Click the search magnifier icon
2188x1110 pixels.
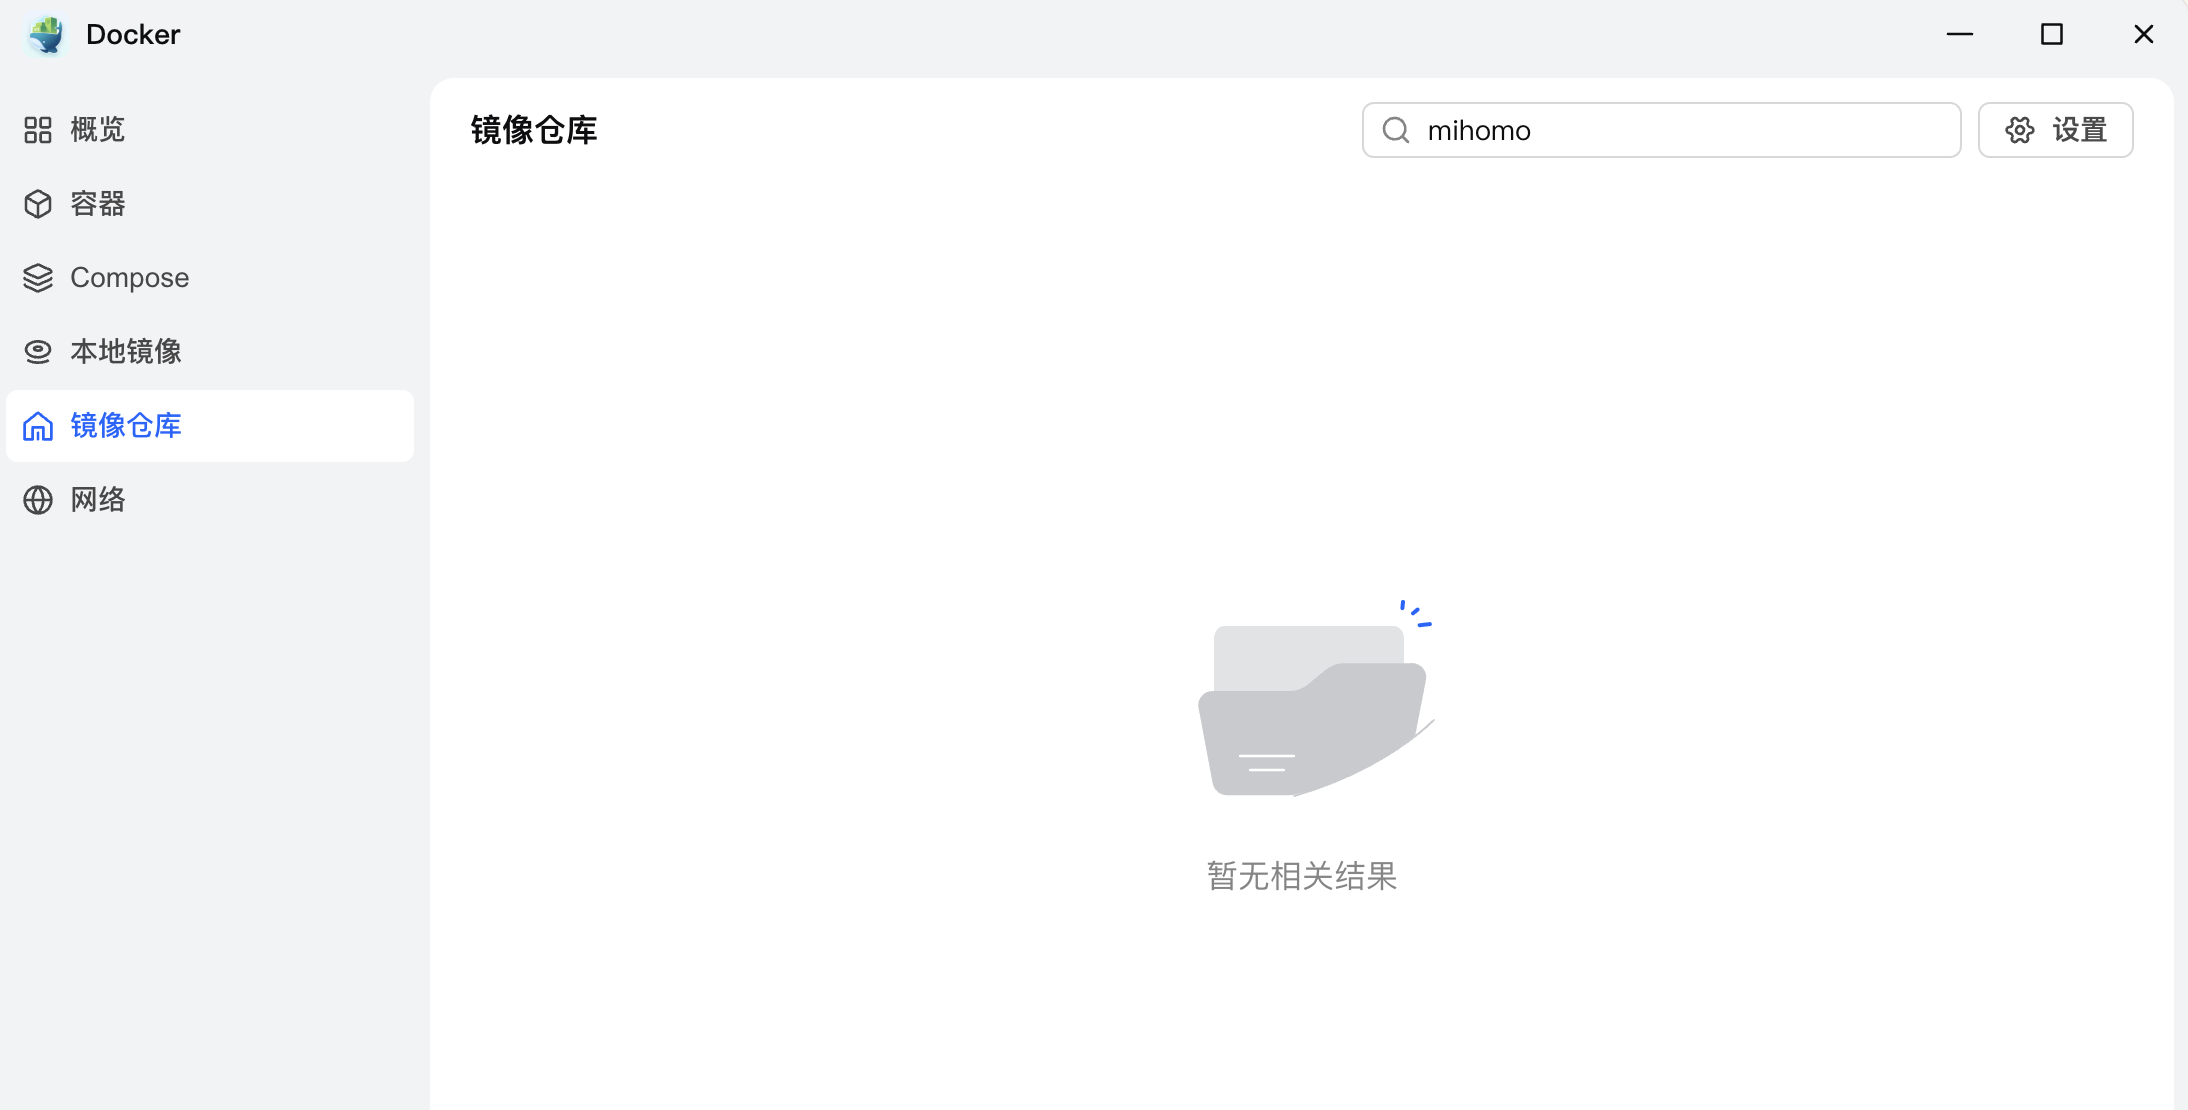pos(1396,130)
